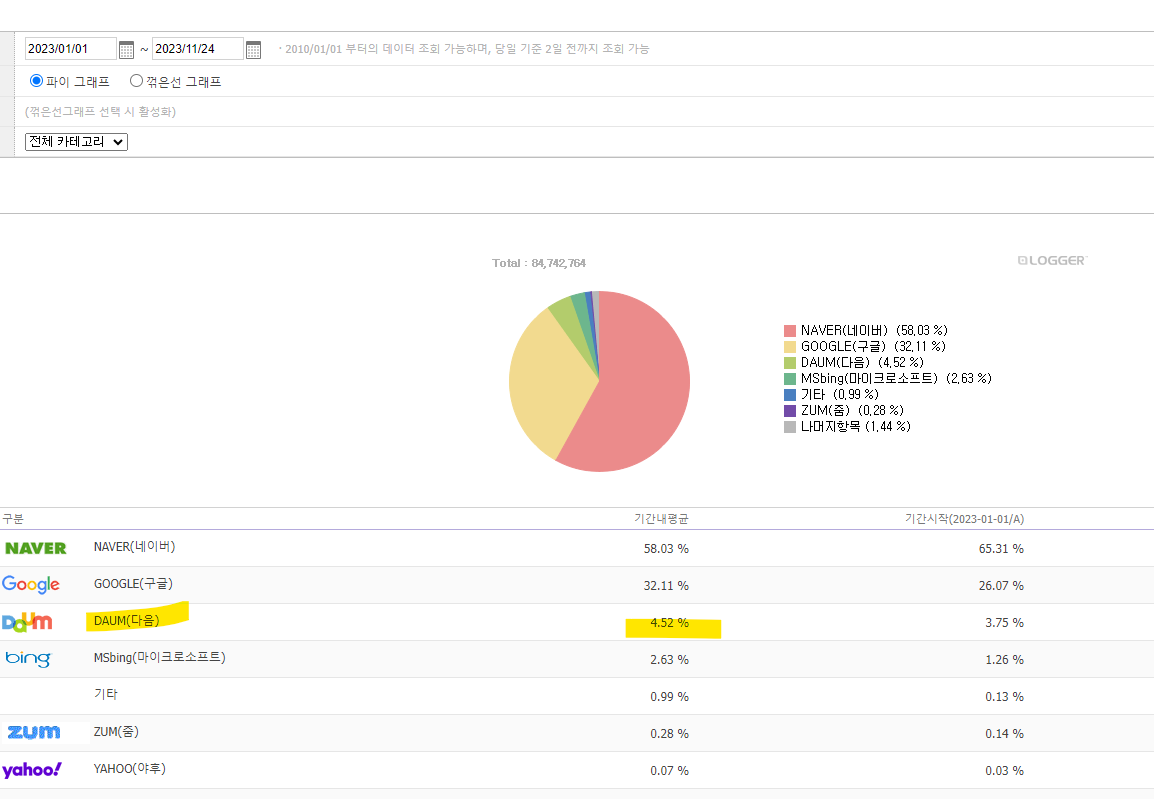Image resolution: width=1154 pixels, height=799 pixels.
Task: Click YAHOO period start value 0.03 %
Action: coord(1005,771)
